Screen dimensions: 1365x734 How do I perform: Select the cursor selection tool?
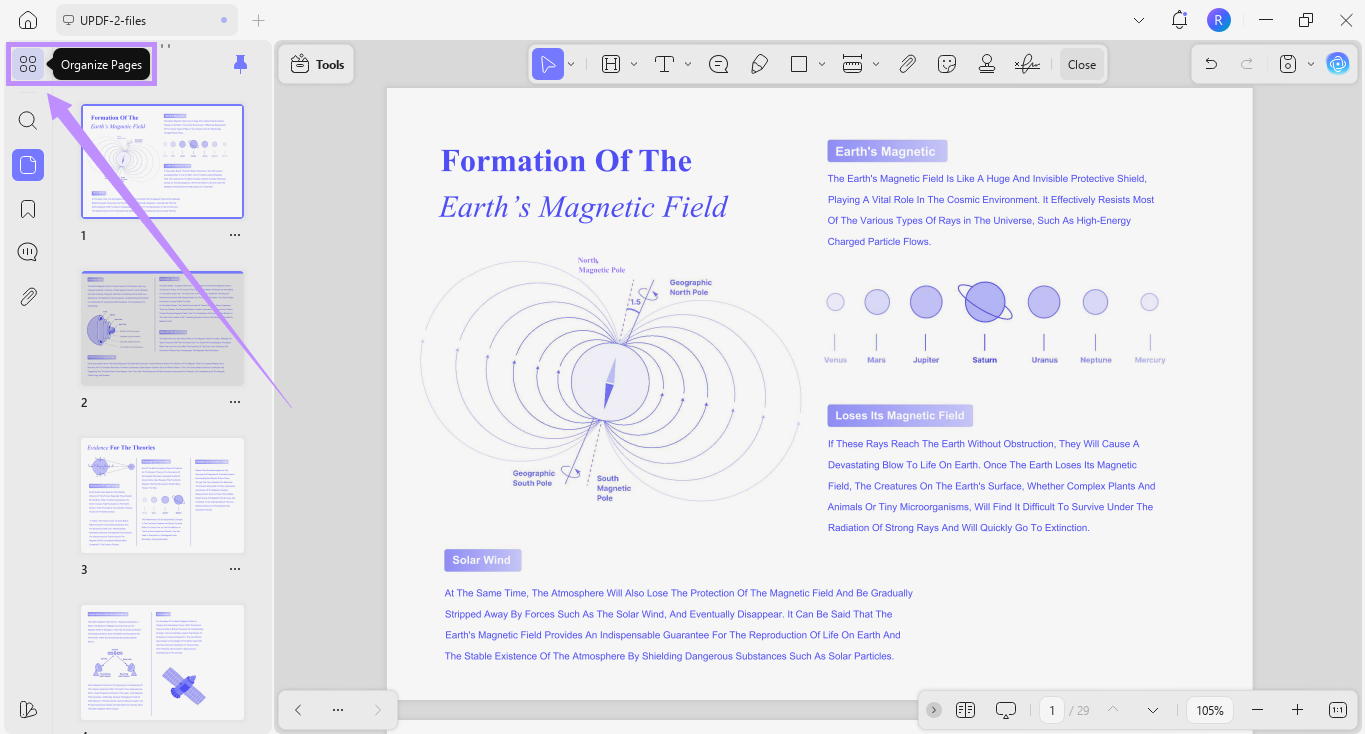pos(547,64)
